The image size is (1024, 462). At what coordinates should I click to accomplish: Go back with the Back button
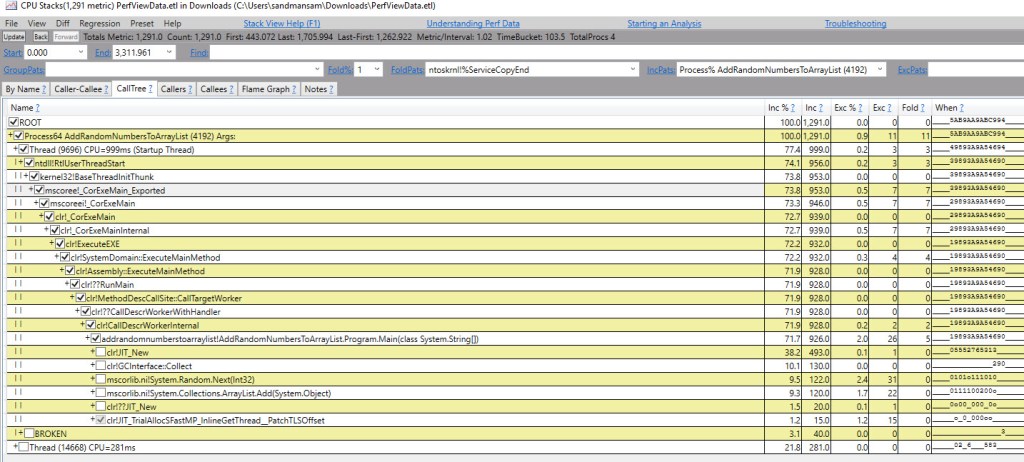(x=40, y=36)
